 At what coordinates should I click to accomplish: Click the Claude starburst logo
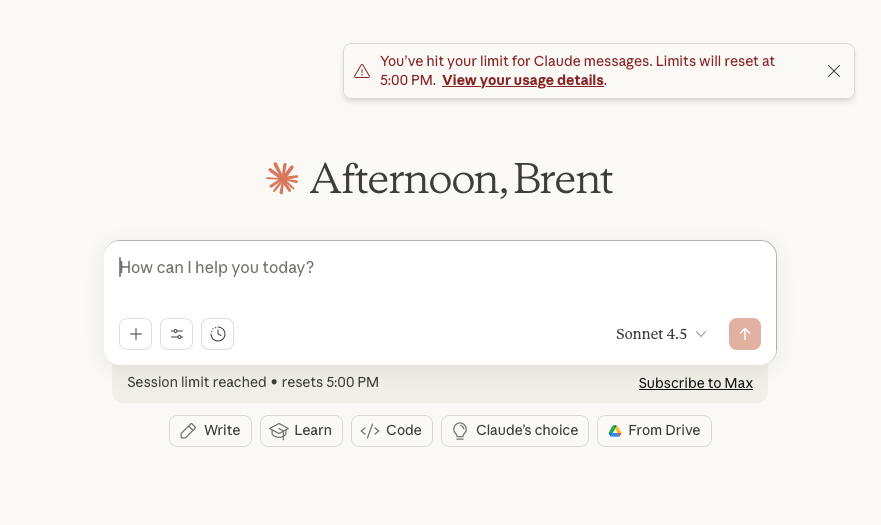pos(282,178)
